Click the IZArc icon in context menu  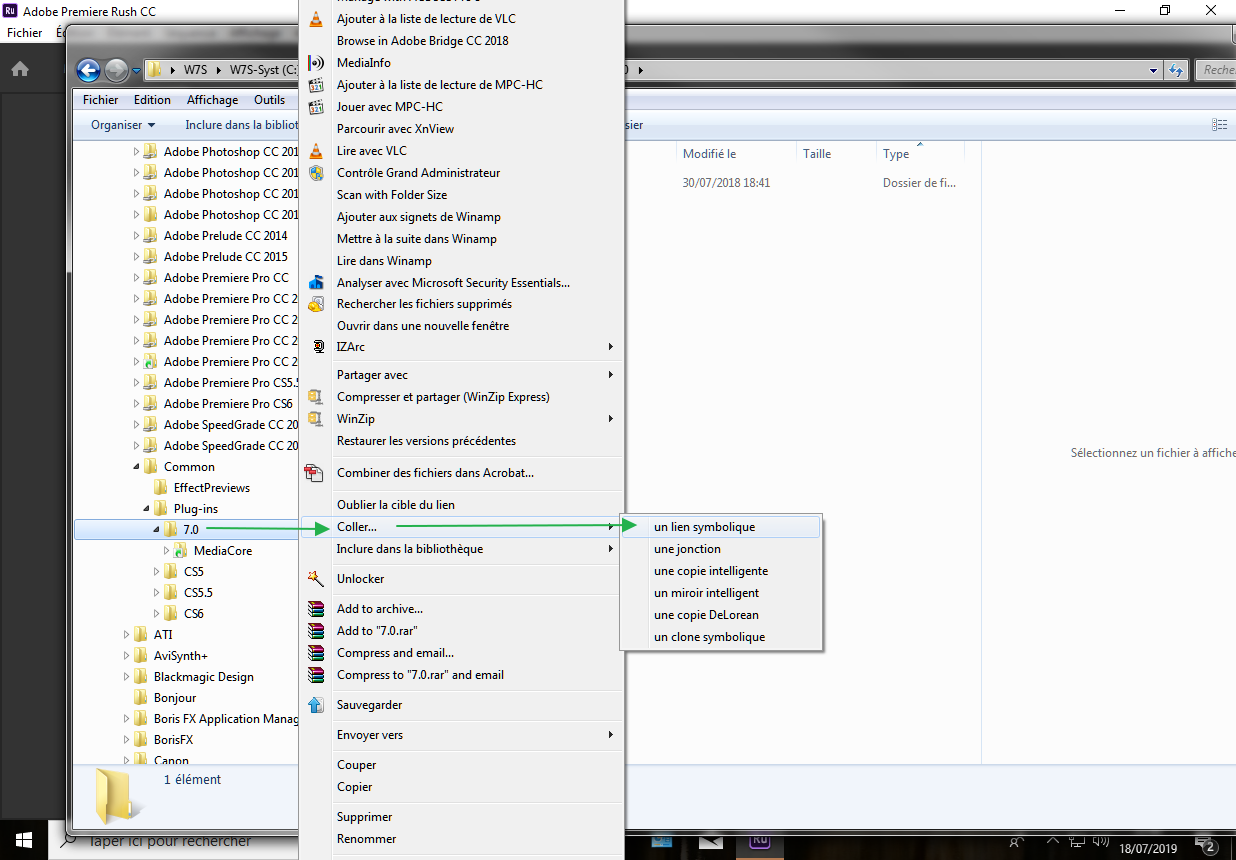click(x=318, y=347)
